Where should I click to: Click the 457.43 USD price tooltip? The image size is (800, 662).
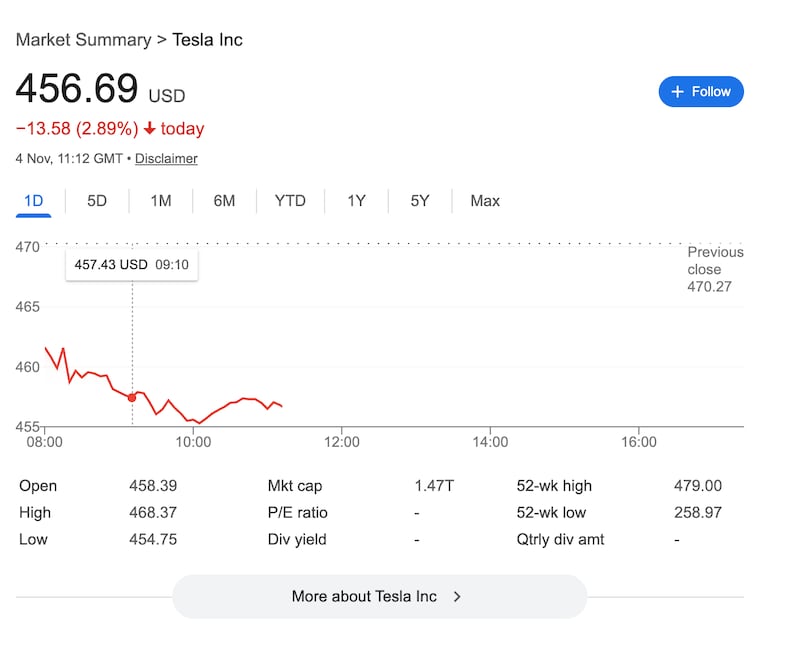coord(131,265)
